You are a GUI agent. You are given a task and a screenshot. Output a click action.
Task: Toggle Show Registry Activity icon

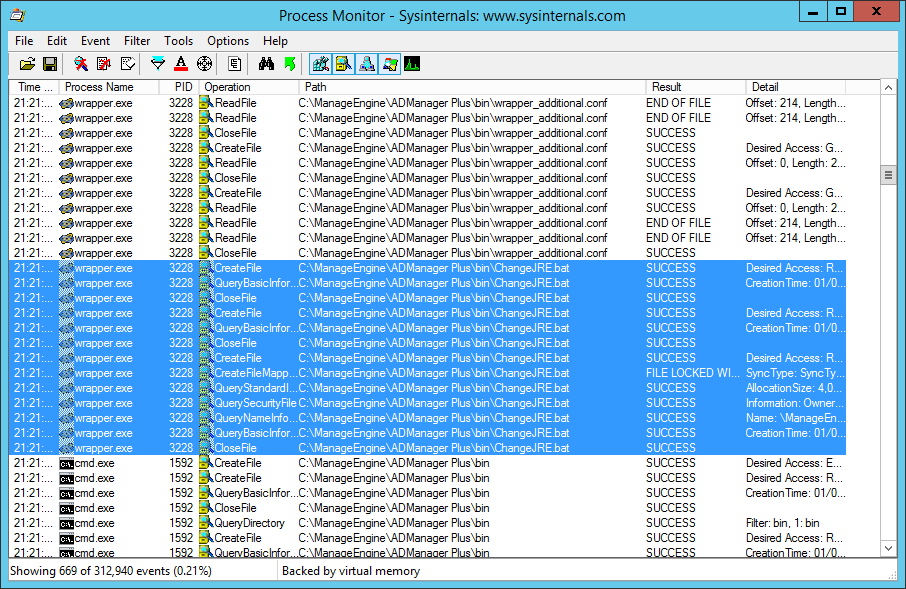(x=321, y=64)
